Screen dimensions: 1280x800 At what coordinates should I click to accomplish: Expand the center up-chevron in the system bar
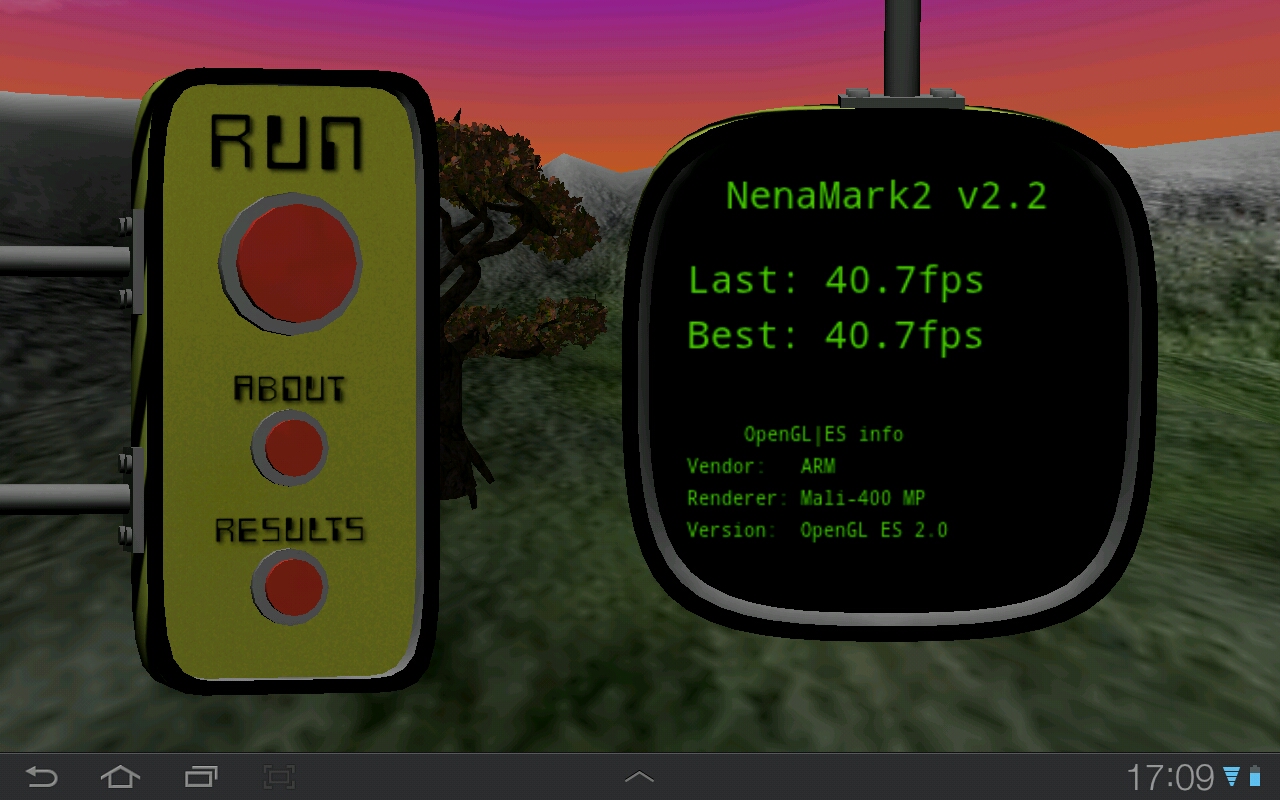(640, 777)
